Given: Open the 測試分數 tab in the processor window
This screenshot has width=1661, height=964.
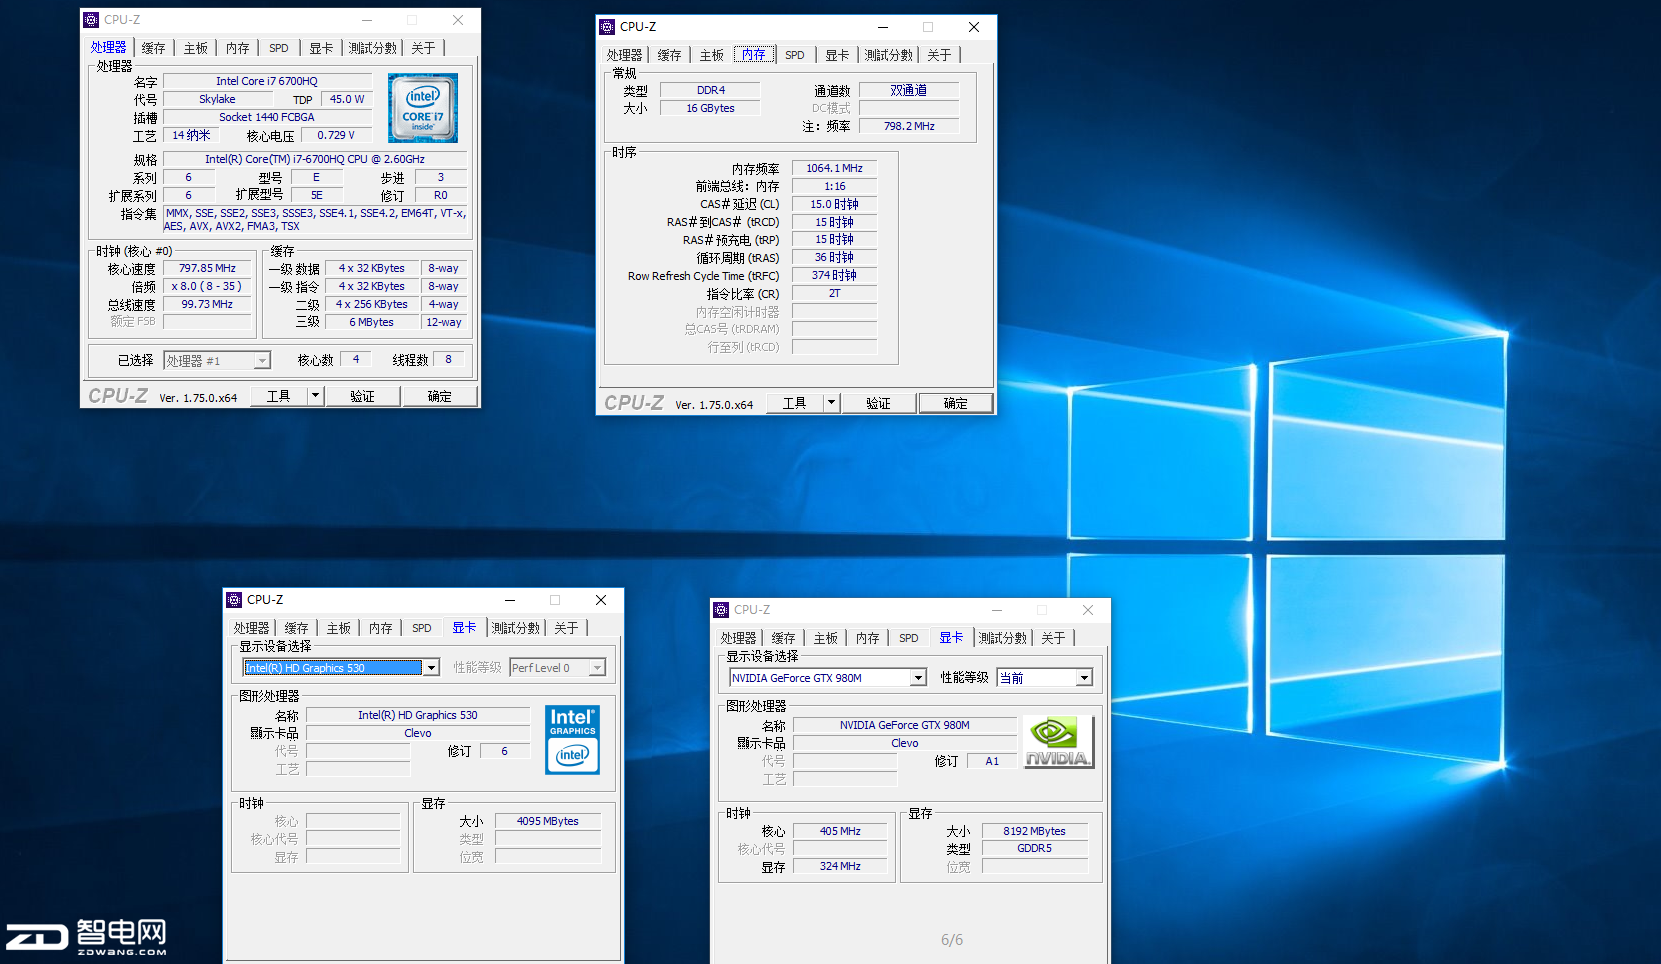Looking at the screenshot, I should 372,48.
